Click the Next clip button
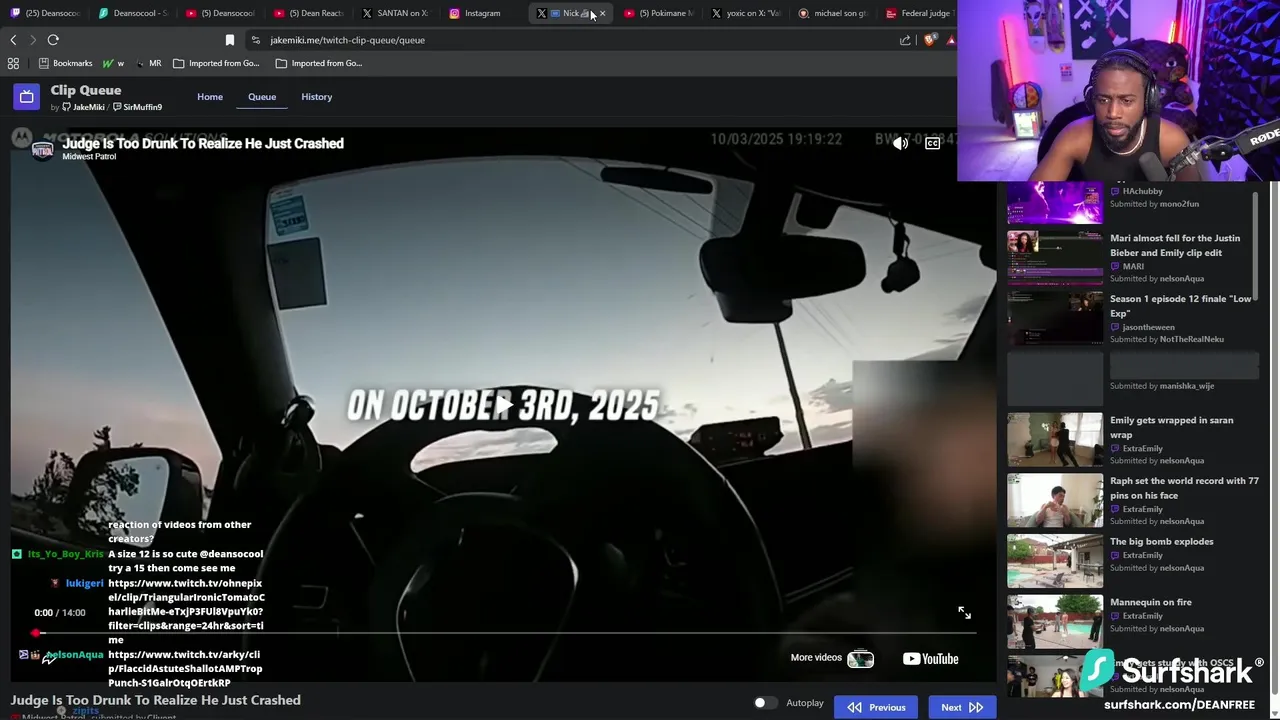 [x=962, y=707]
